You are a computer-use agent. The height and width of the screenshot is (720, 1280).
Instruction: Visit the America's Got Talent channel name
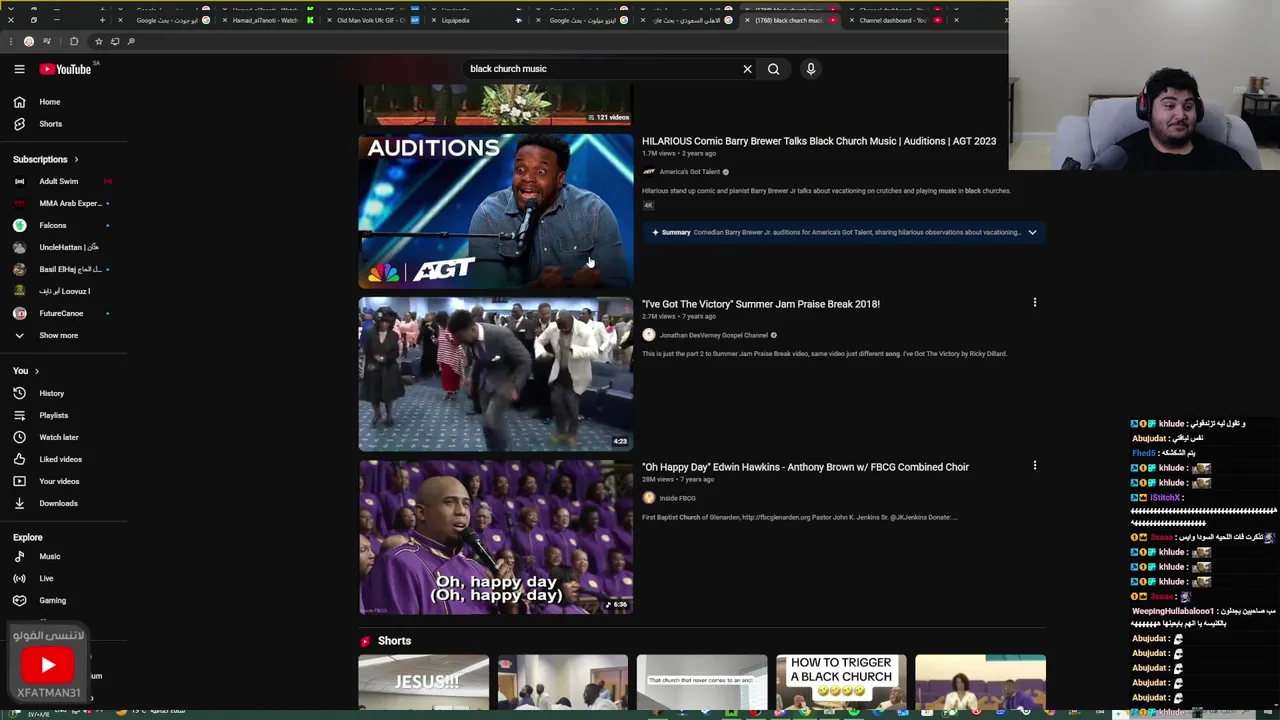click(x=689, y=172)
